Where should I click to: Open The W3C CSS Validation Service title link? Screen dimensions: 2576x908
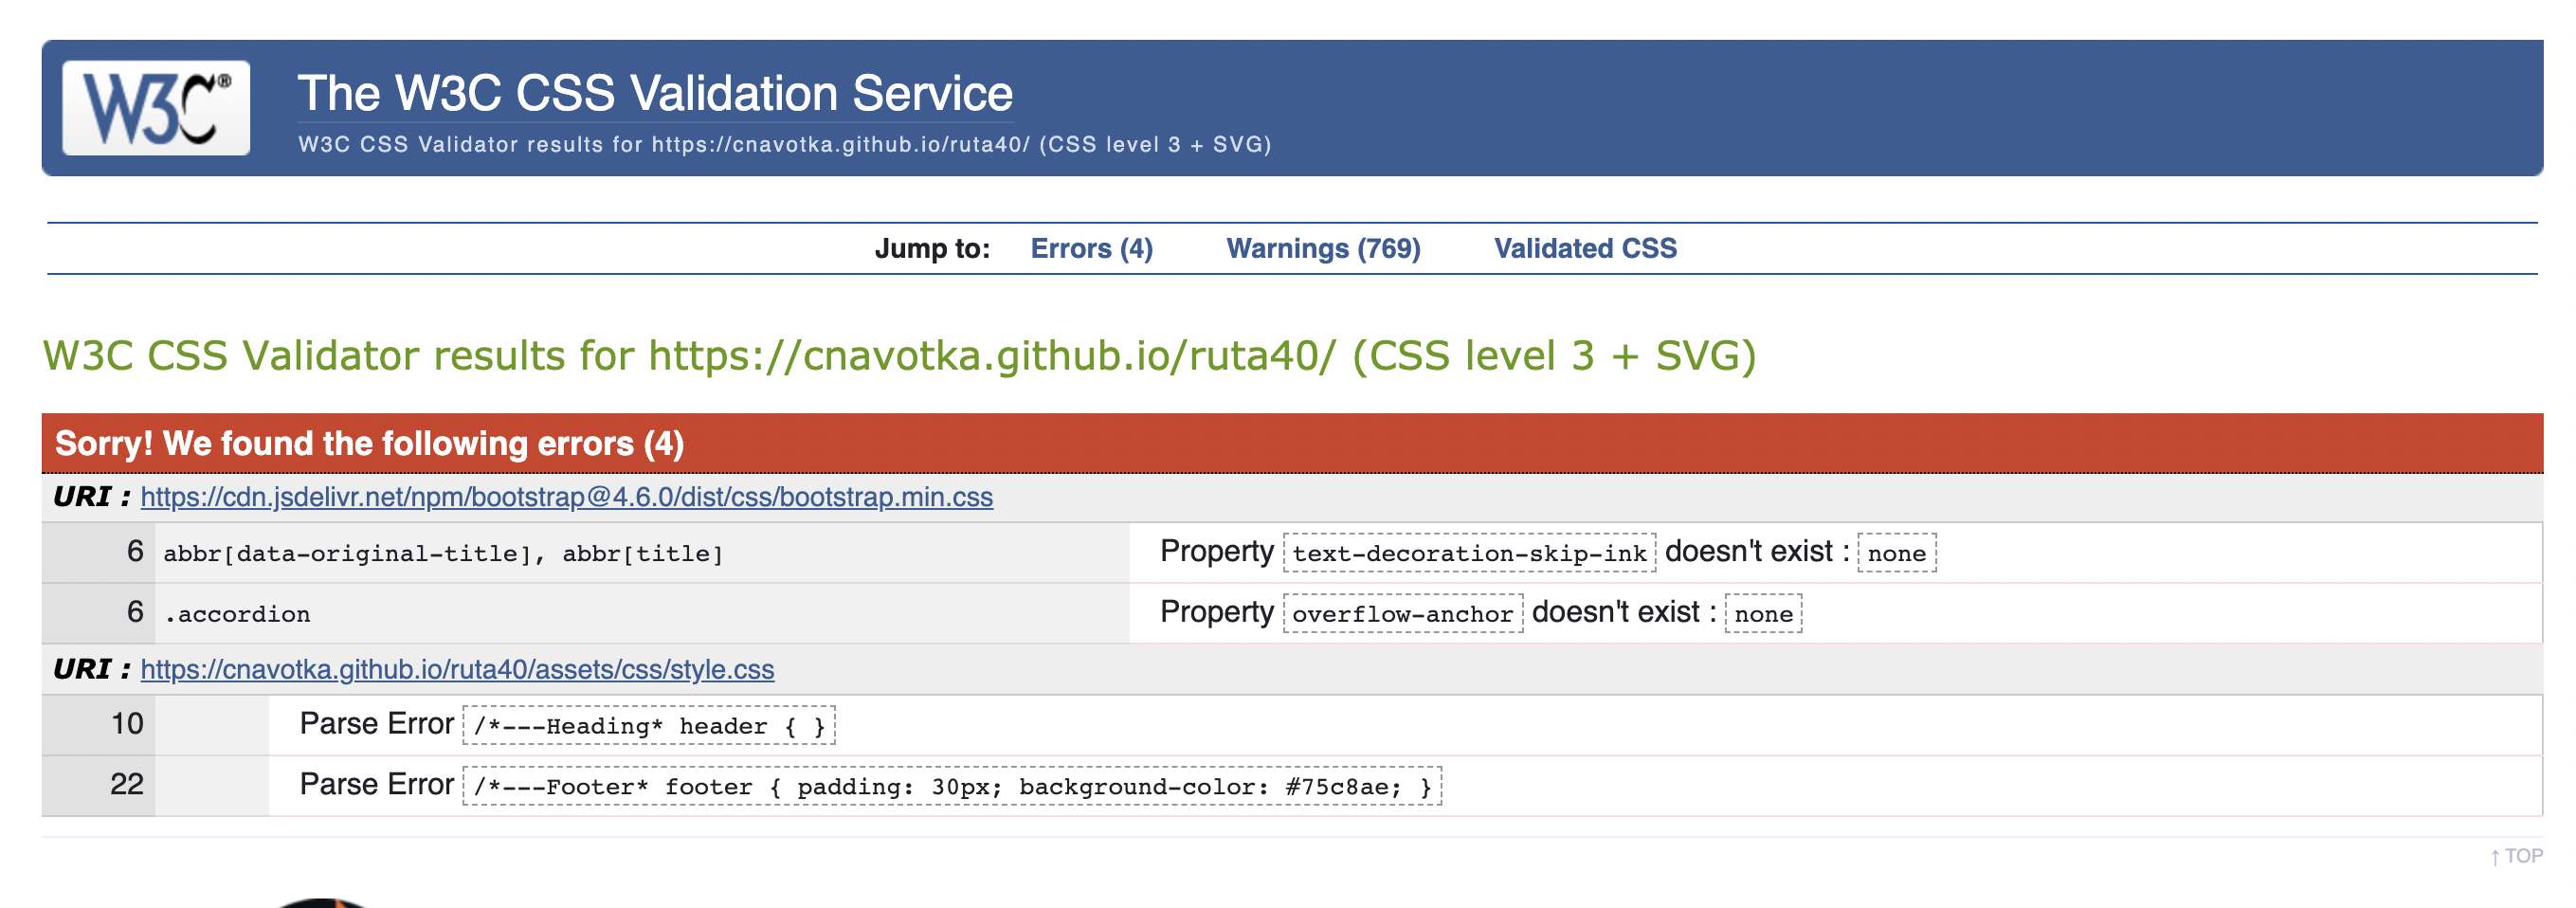point(655,93)
